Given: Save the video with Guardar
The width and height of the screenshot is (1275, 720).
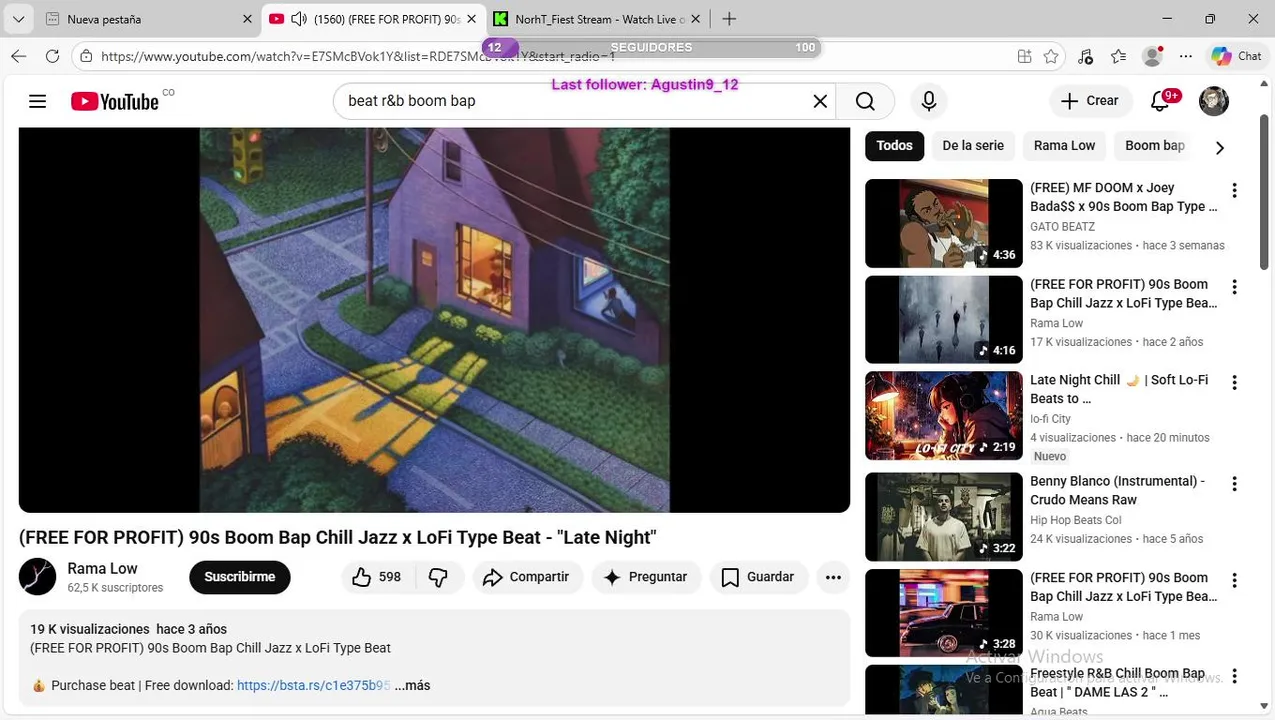Looking at the screenshot, I should coord(759,577).
